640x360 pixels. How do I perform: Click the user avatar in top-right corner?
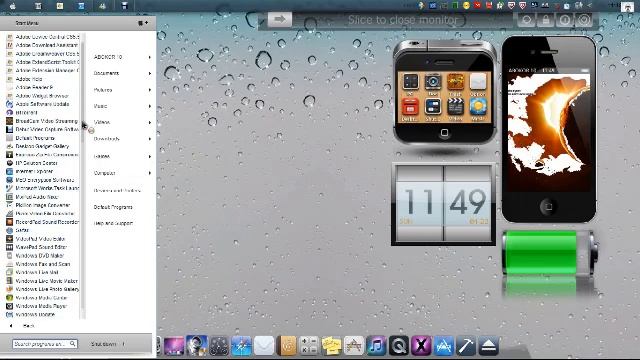point(627,7)
